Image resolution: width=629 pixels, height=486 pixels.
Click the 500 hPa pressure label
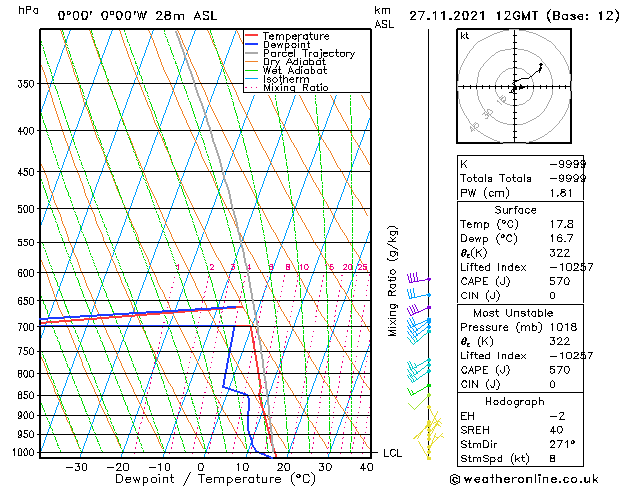click(x=26, y=209)
